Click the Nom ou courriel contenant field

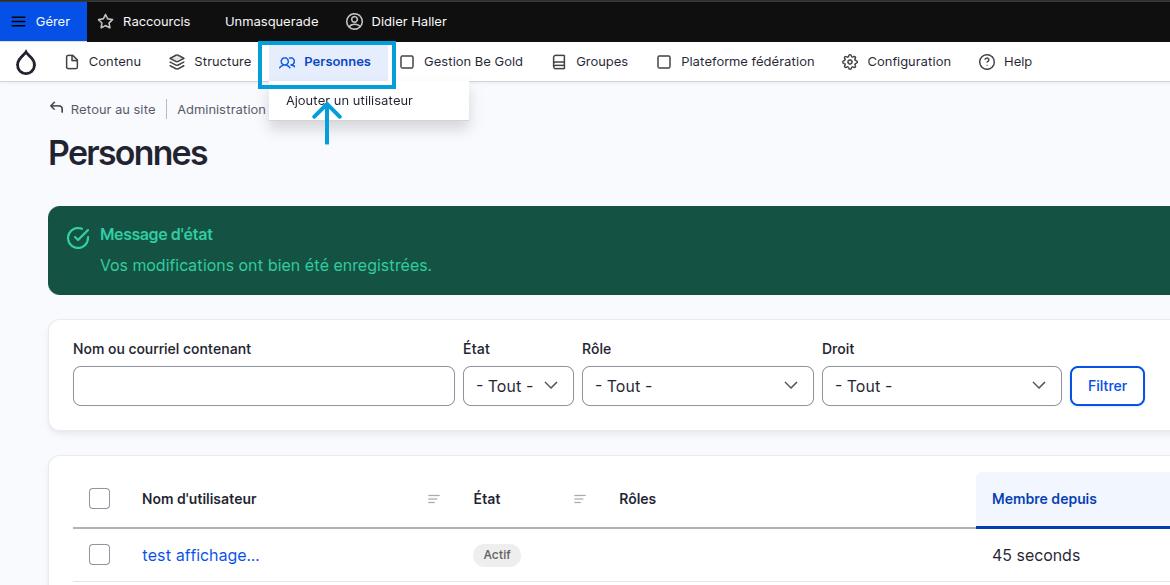pyautogui.click(x=264, y=386)
